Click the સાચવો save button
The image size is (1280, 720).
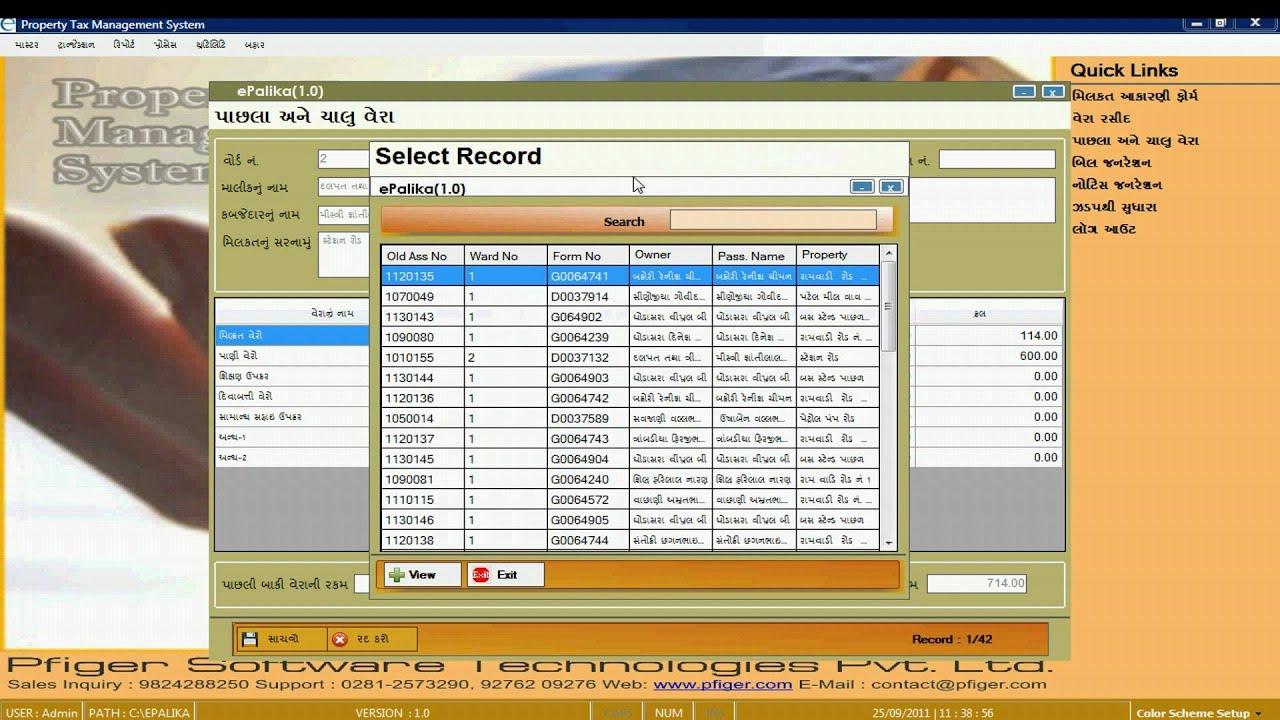pos(280,639)
